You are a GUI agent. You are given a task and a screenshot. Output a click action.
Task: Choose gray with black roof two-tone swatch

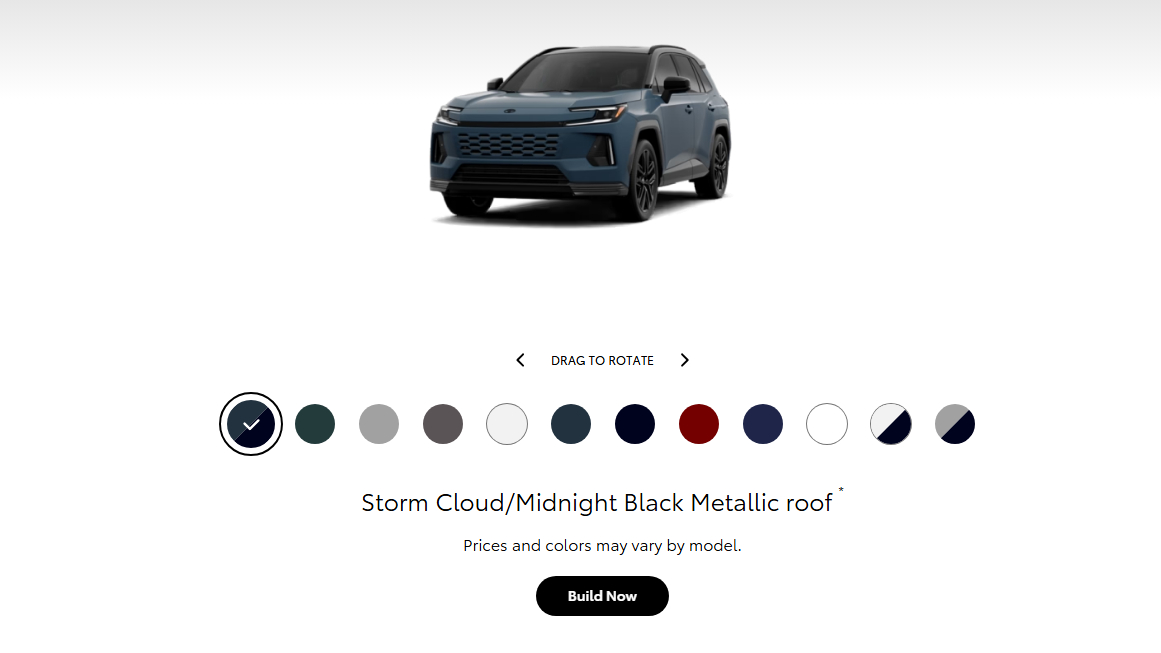click(x=955, y=424)
